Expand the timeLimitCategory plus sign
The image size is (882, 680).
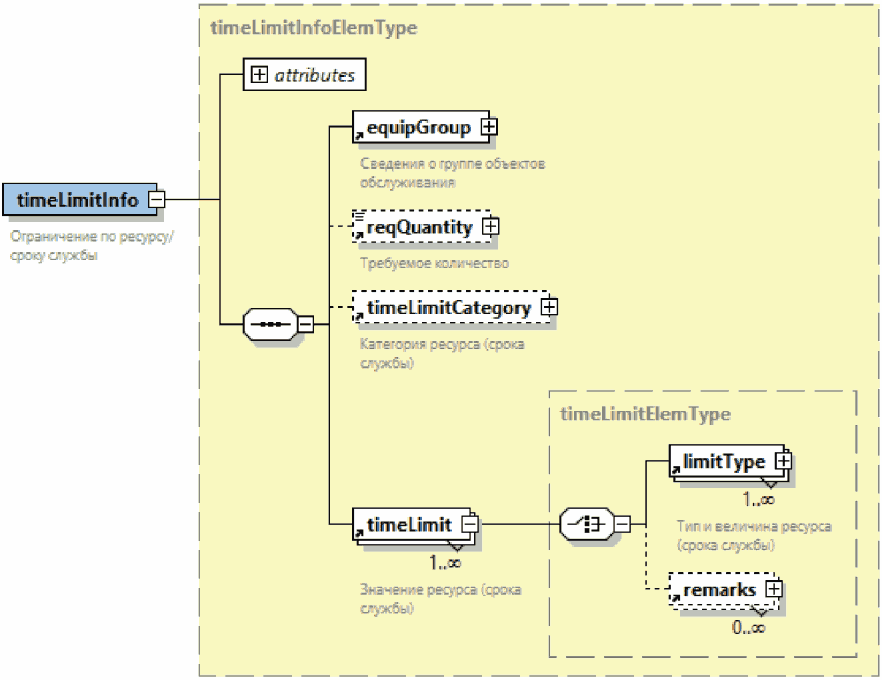point(548,308)
